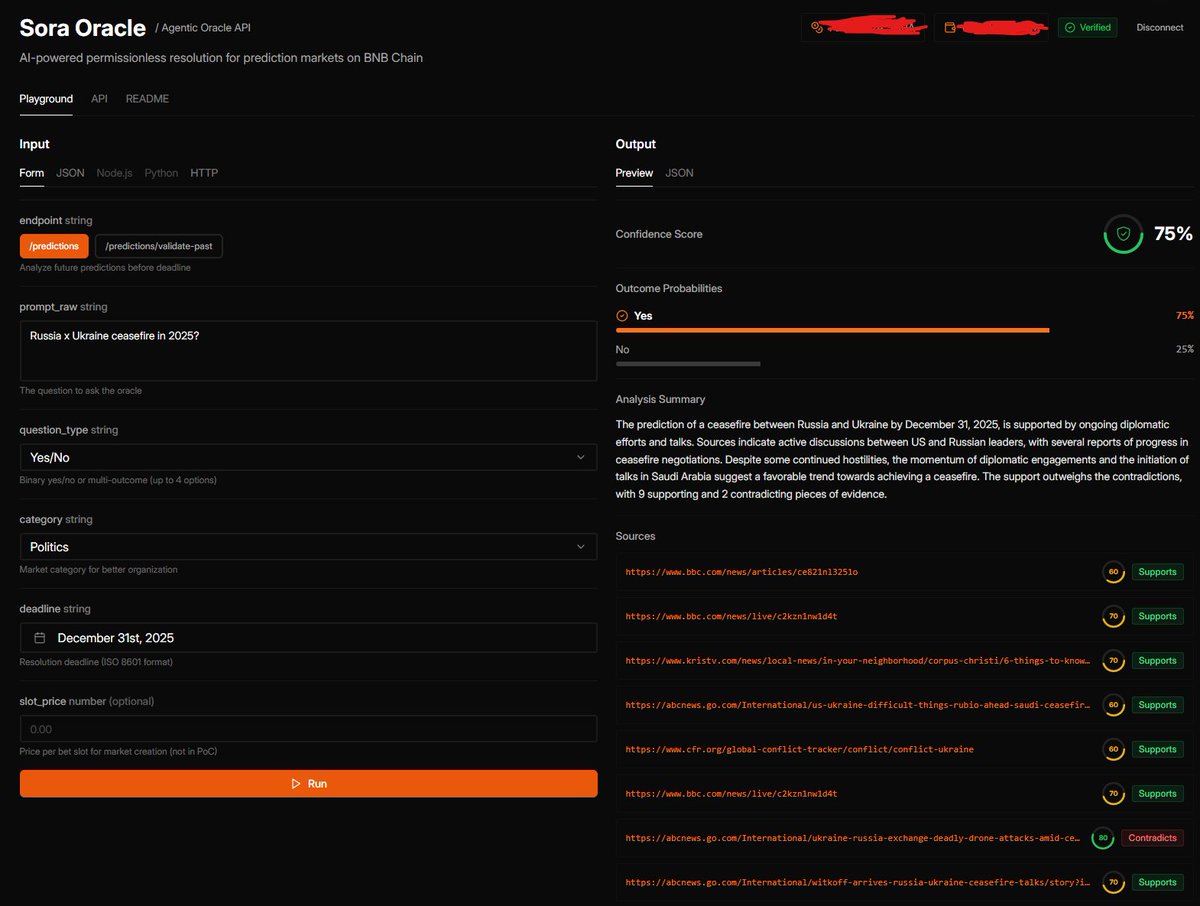1200x906 pixels.
Task: Open the abcnews deadly-drone-attacks source link
Action: pos(853,838)
